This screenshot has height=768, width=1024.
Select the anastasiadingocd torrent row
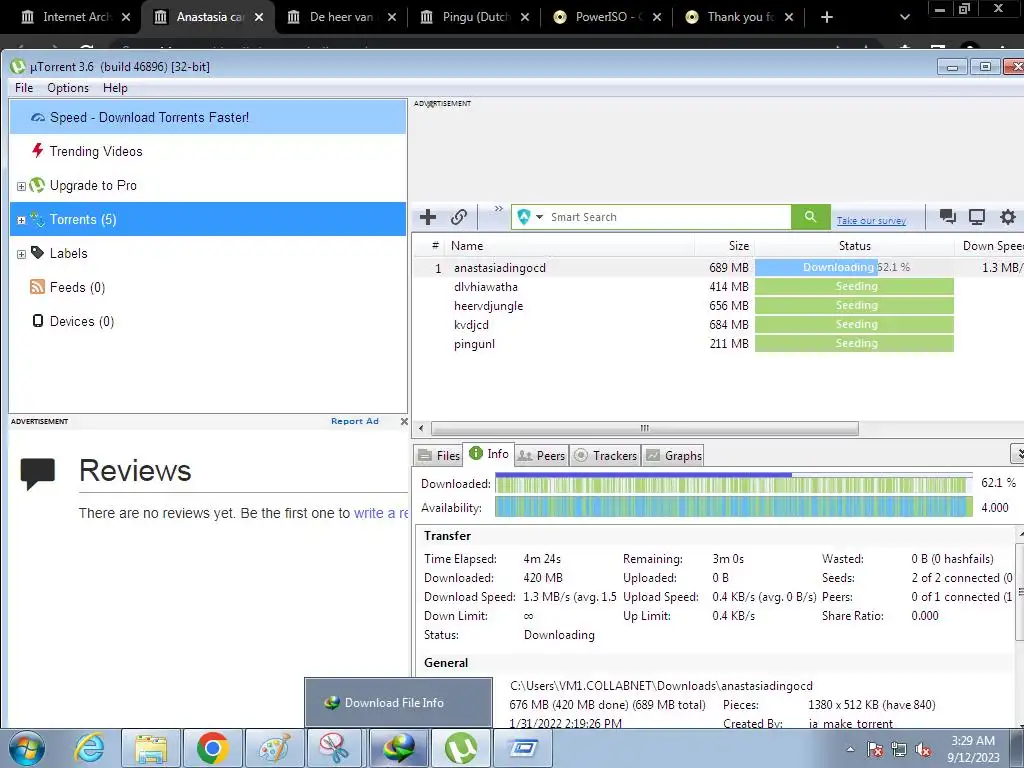(x=718, y=268)
